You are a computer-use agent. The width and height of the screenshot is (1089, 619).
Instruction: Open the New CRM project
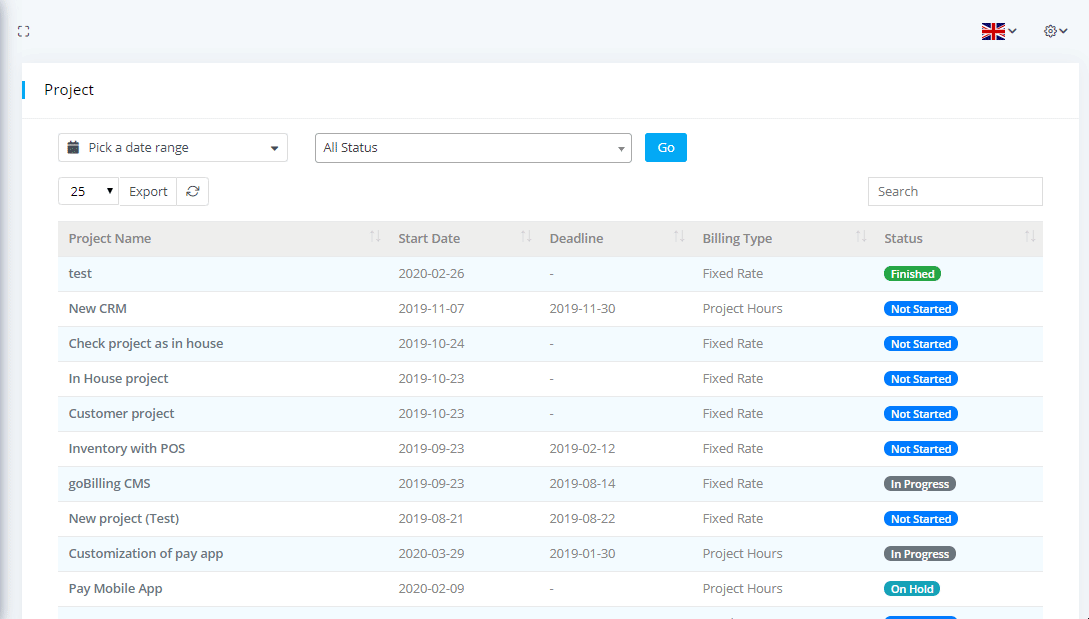97,308
